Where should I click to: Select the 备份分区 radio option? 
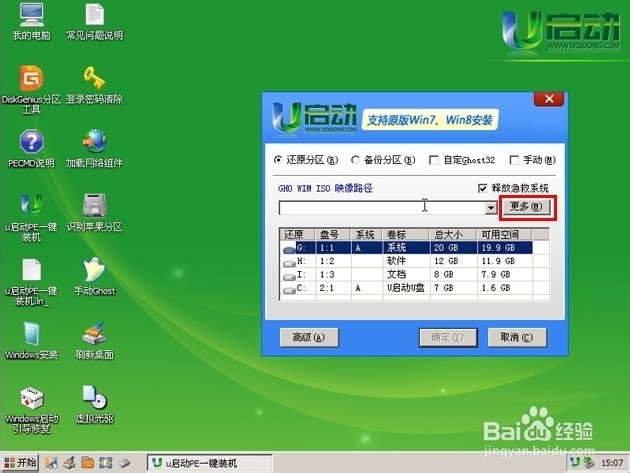click(383, 160)
